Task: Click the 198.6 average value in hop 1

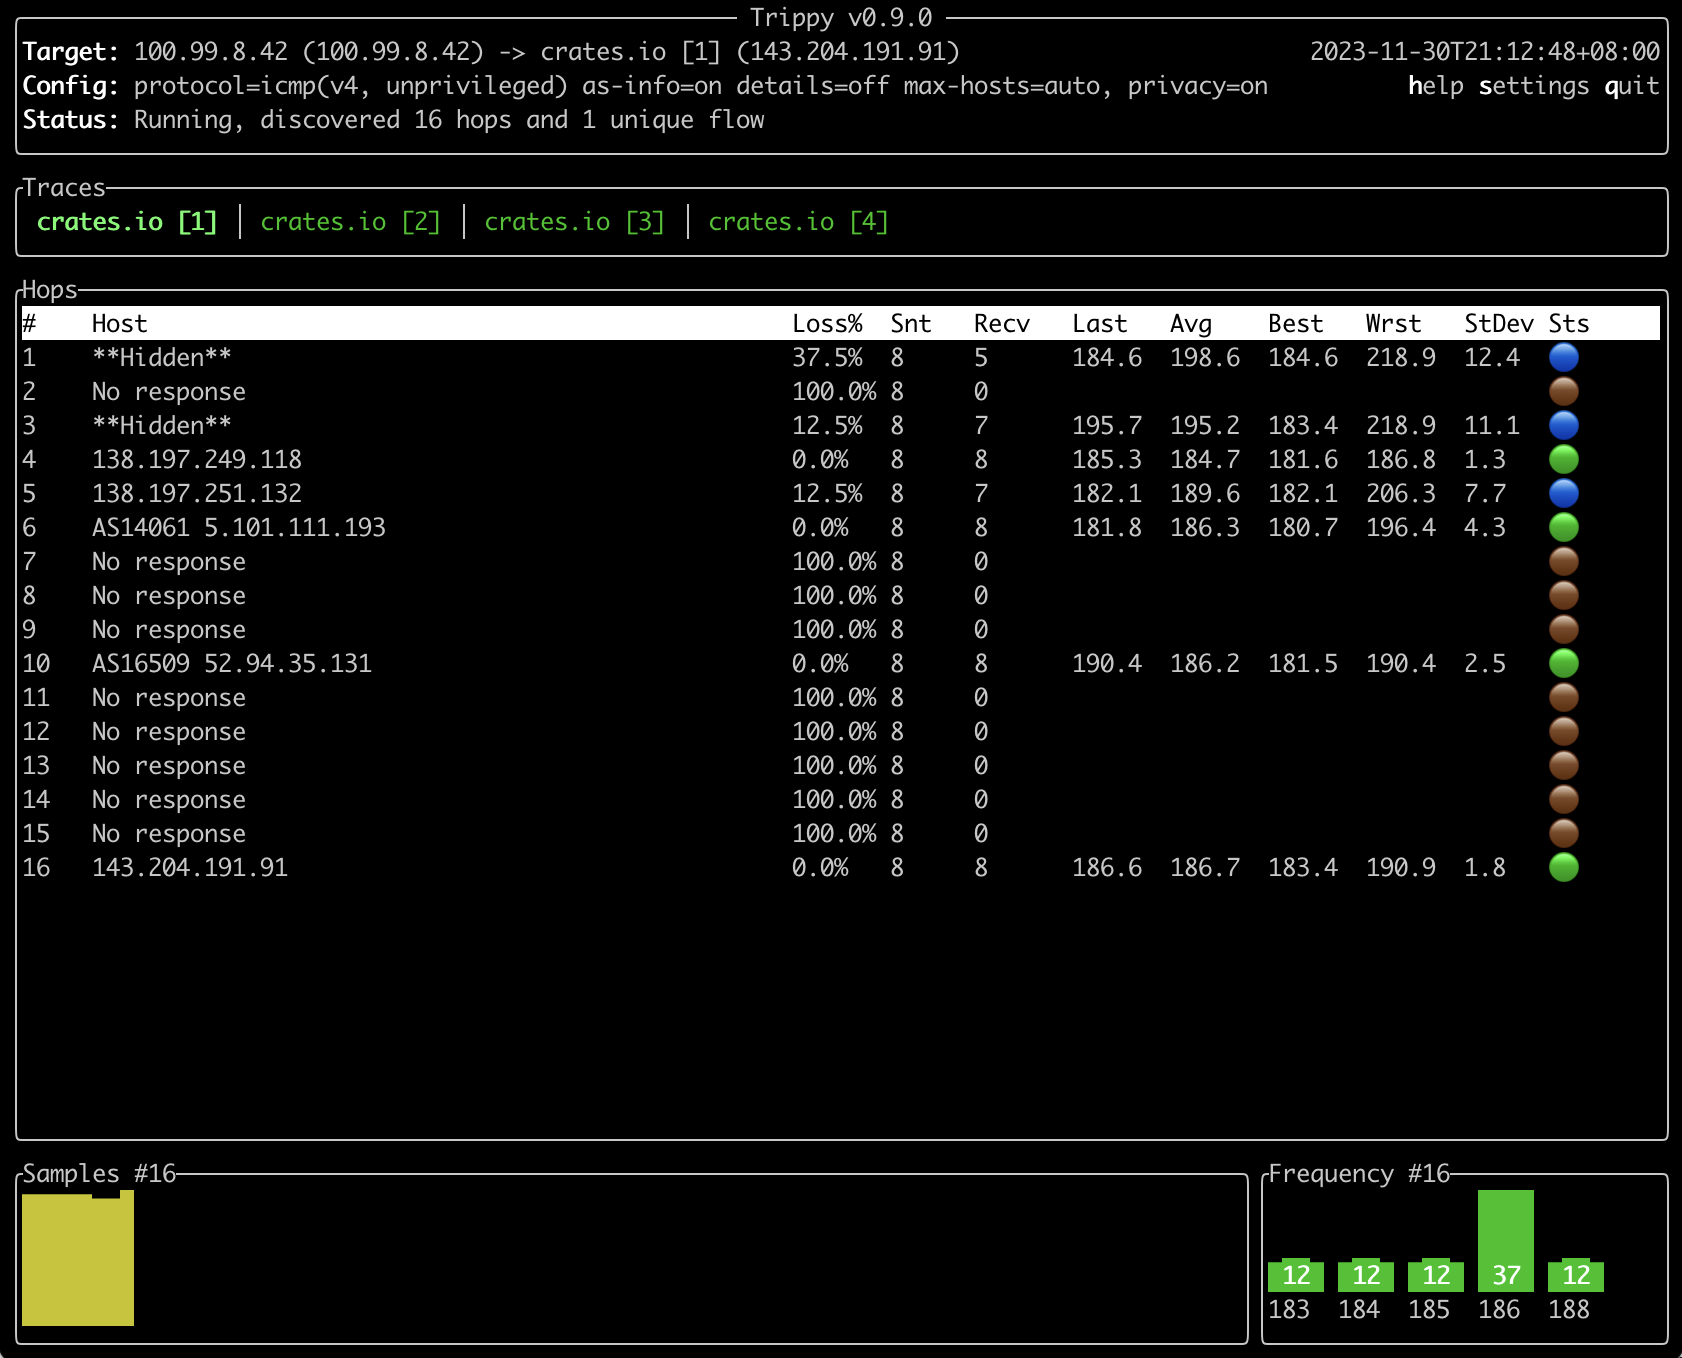Action: click(x=1205, y=358)
